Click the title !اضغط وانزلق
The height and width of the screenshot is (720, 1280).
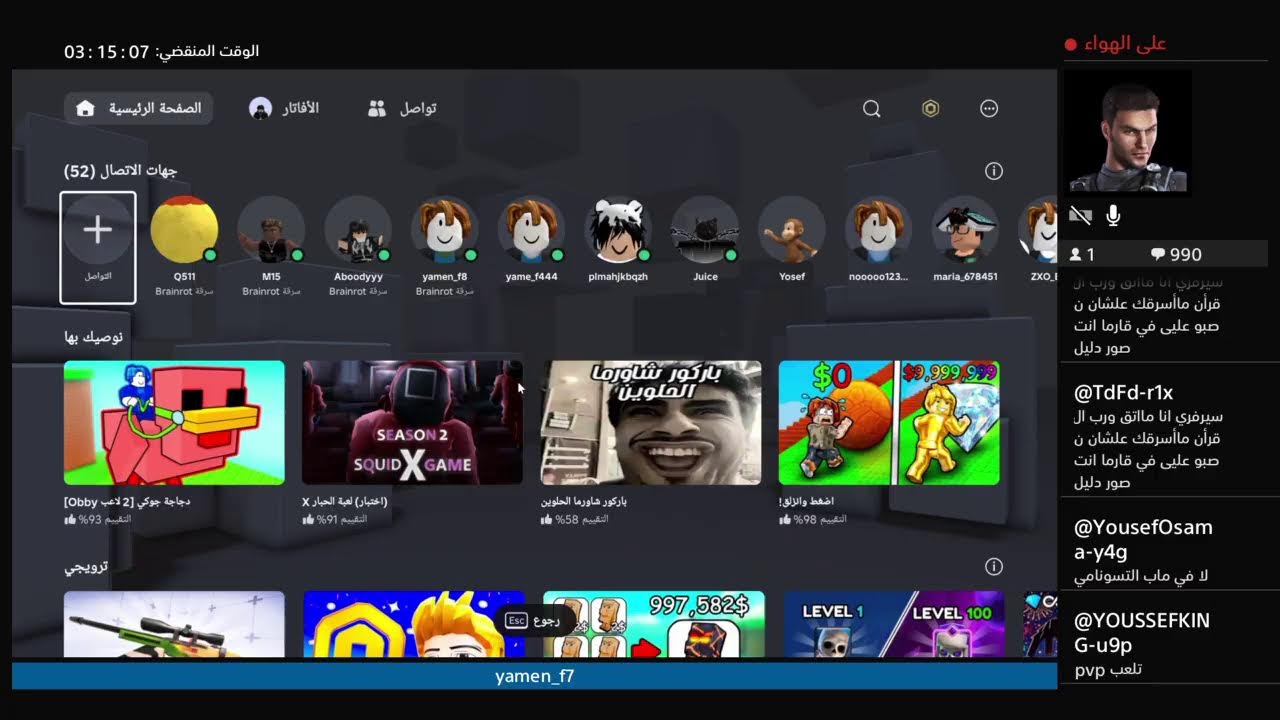click(806, 501)
